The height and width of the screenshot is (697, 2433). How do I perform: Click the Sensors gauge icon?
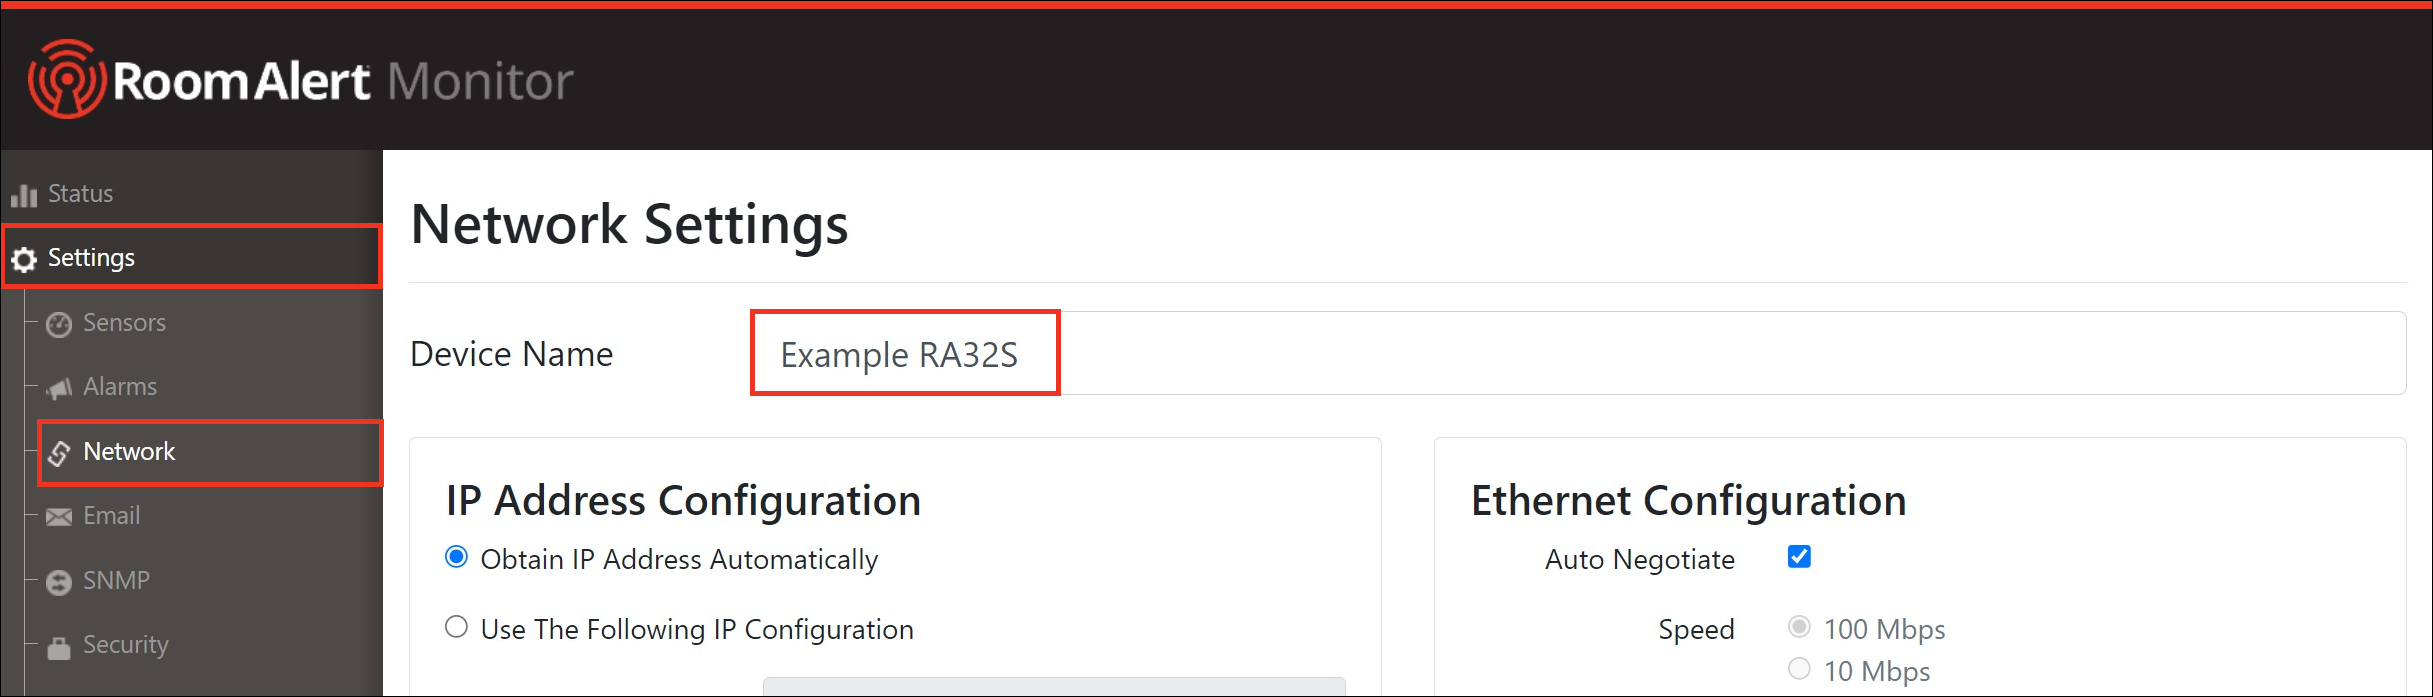59,324
